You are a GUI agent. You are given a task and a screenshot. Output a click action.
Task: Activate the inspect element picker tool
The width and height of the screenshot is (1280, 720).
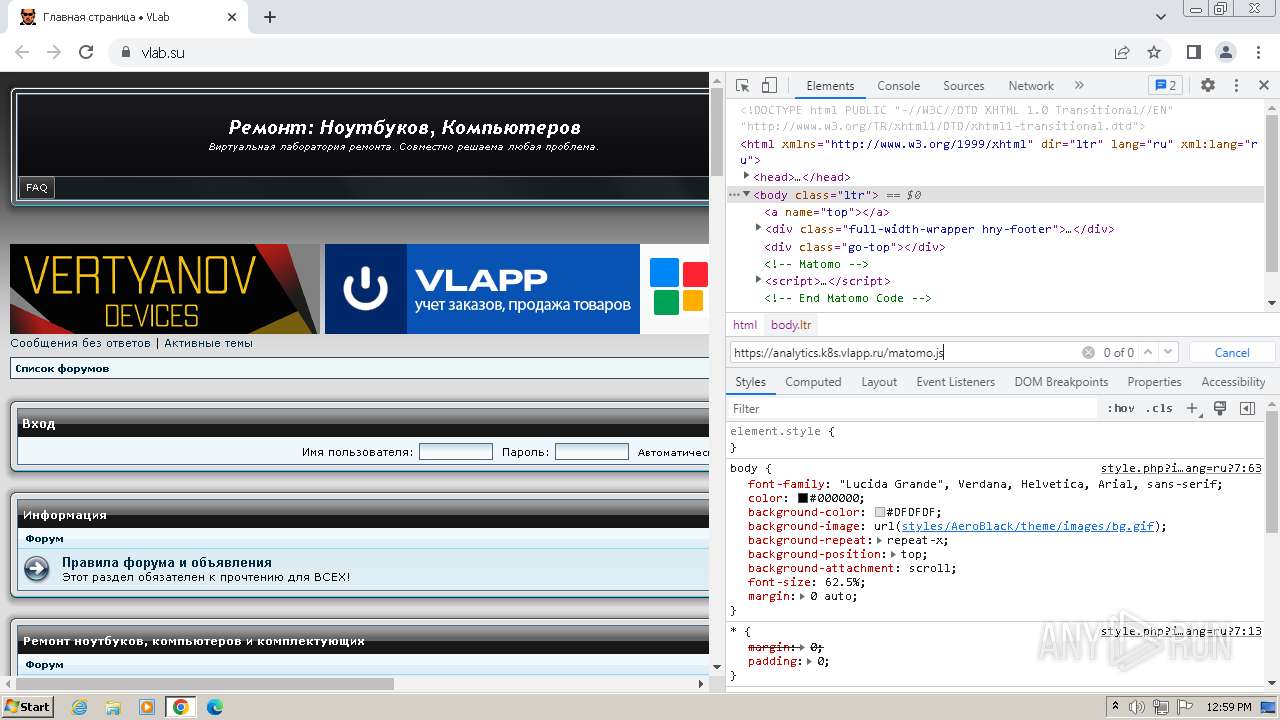point(742,86)
